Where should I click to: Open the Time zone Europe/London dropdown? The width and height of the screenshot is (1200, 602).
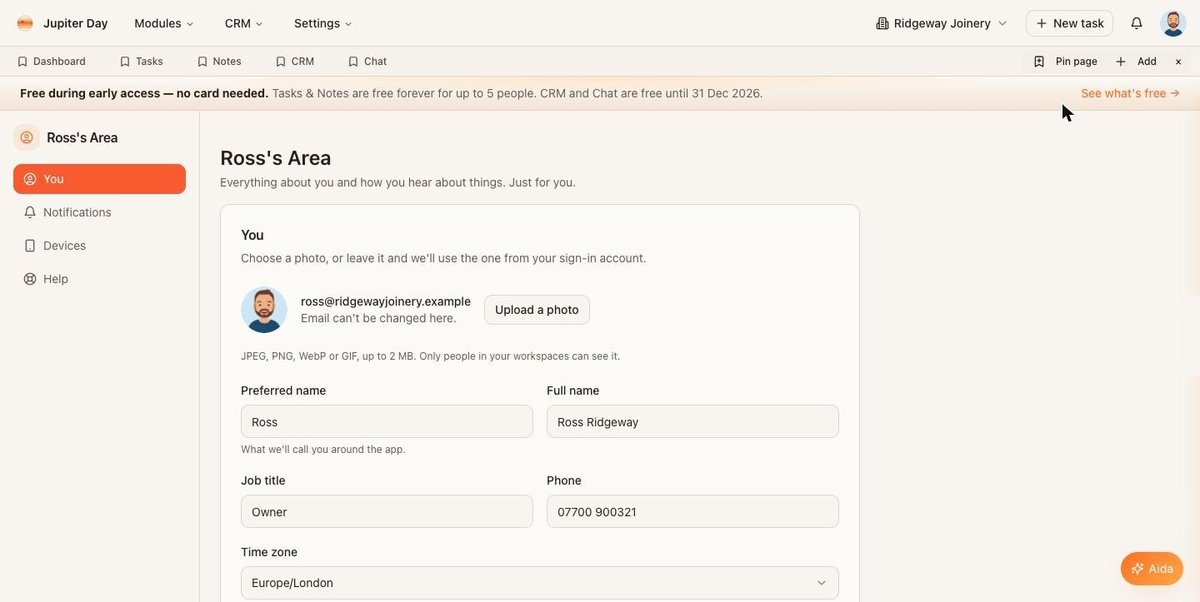tap(540, 583)
